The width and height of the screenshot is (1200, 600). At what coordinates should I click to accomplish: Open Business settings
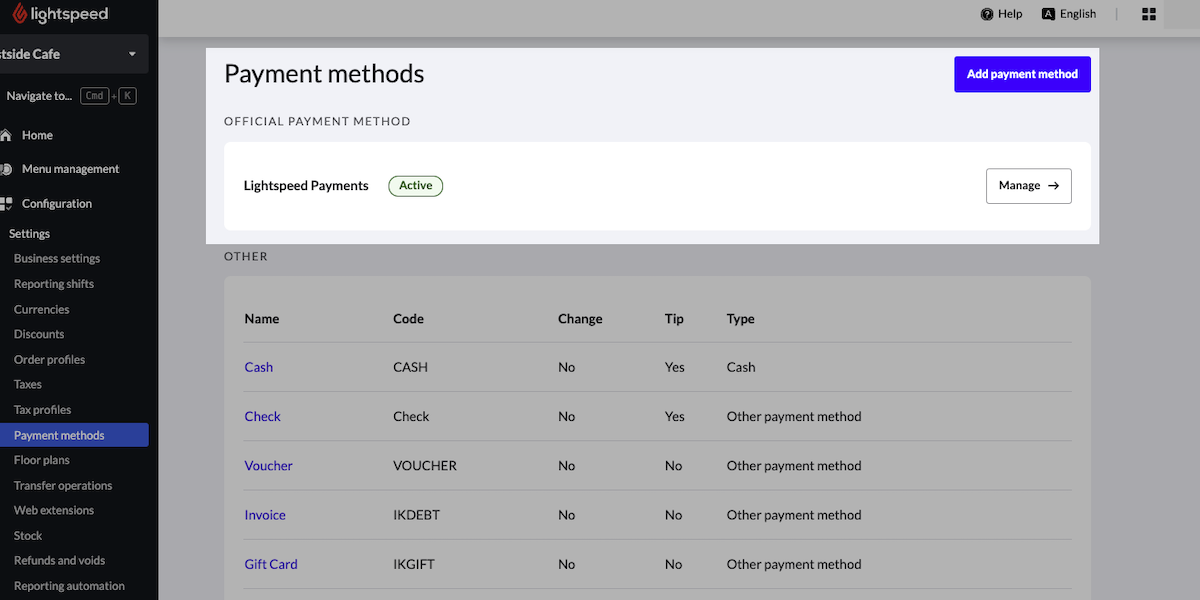(x=57, y=258)
